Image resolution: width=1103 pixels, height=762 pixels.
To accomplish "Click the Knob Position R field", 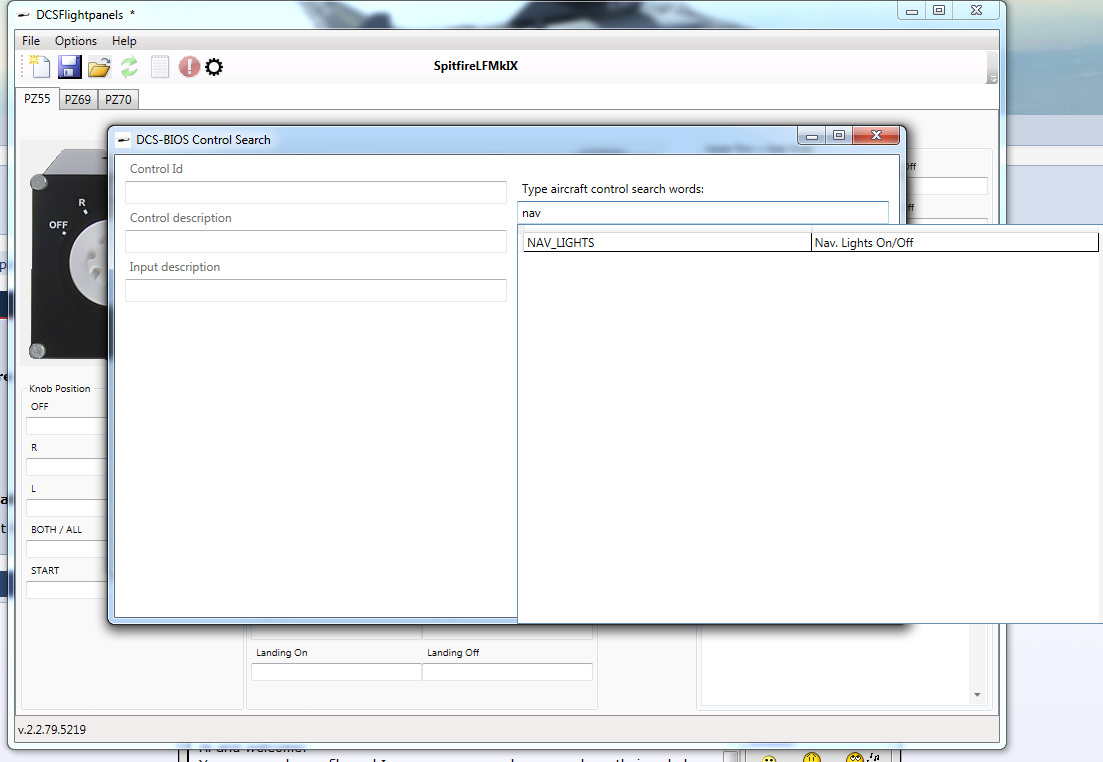I will (67, 466).
